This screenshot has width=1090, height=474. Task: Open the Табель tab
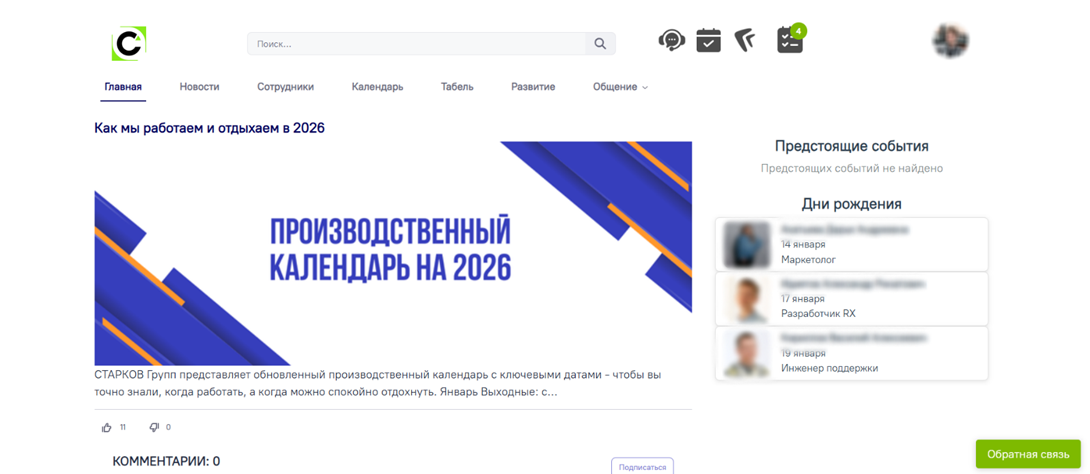click(x=457, y=87)
